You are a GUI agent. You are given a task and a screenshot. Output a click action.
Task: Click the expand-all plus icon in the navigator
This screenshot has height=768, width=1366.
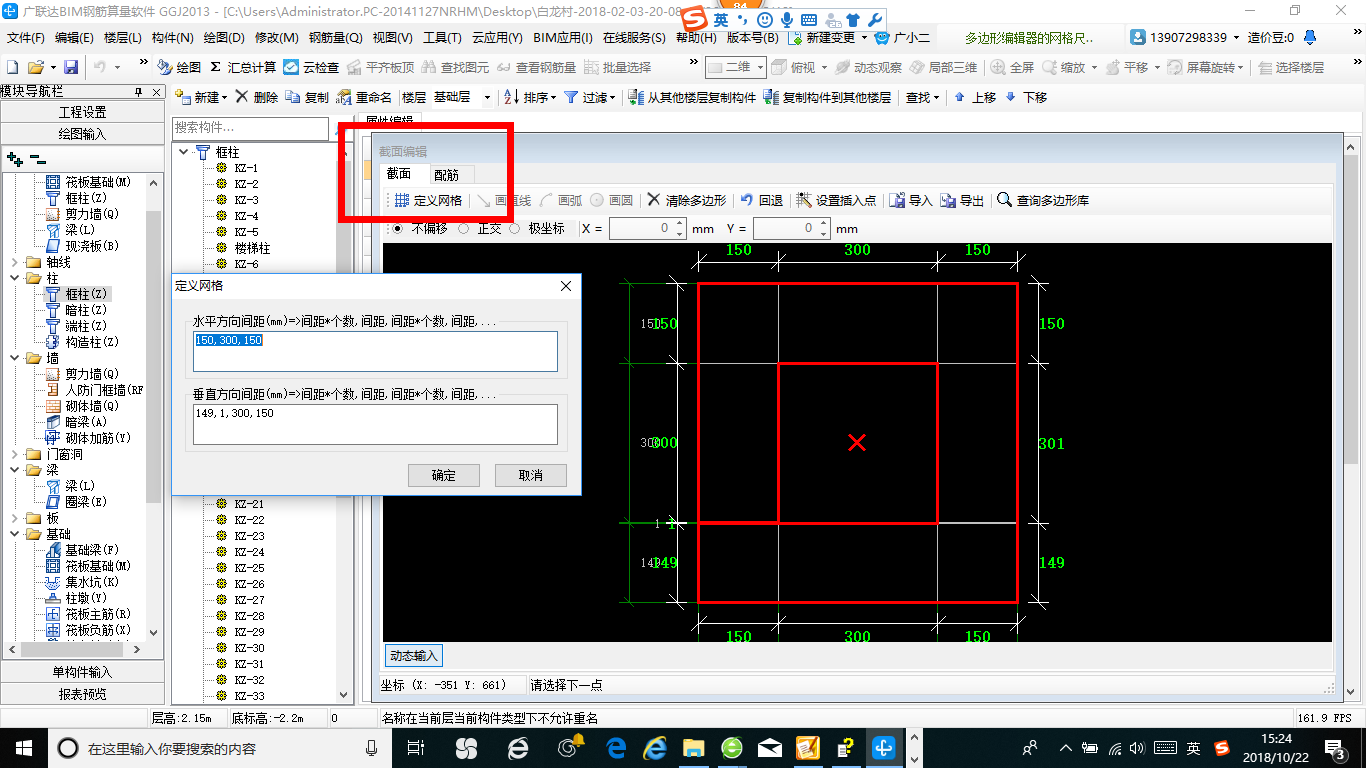click(14, 158)
